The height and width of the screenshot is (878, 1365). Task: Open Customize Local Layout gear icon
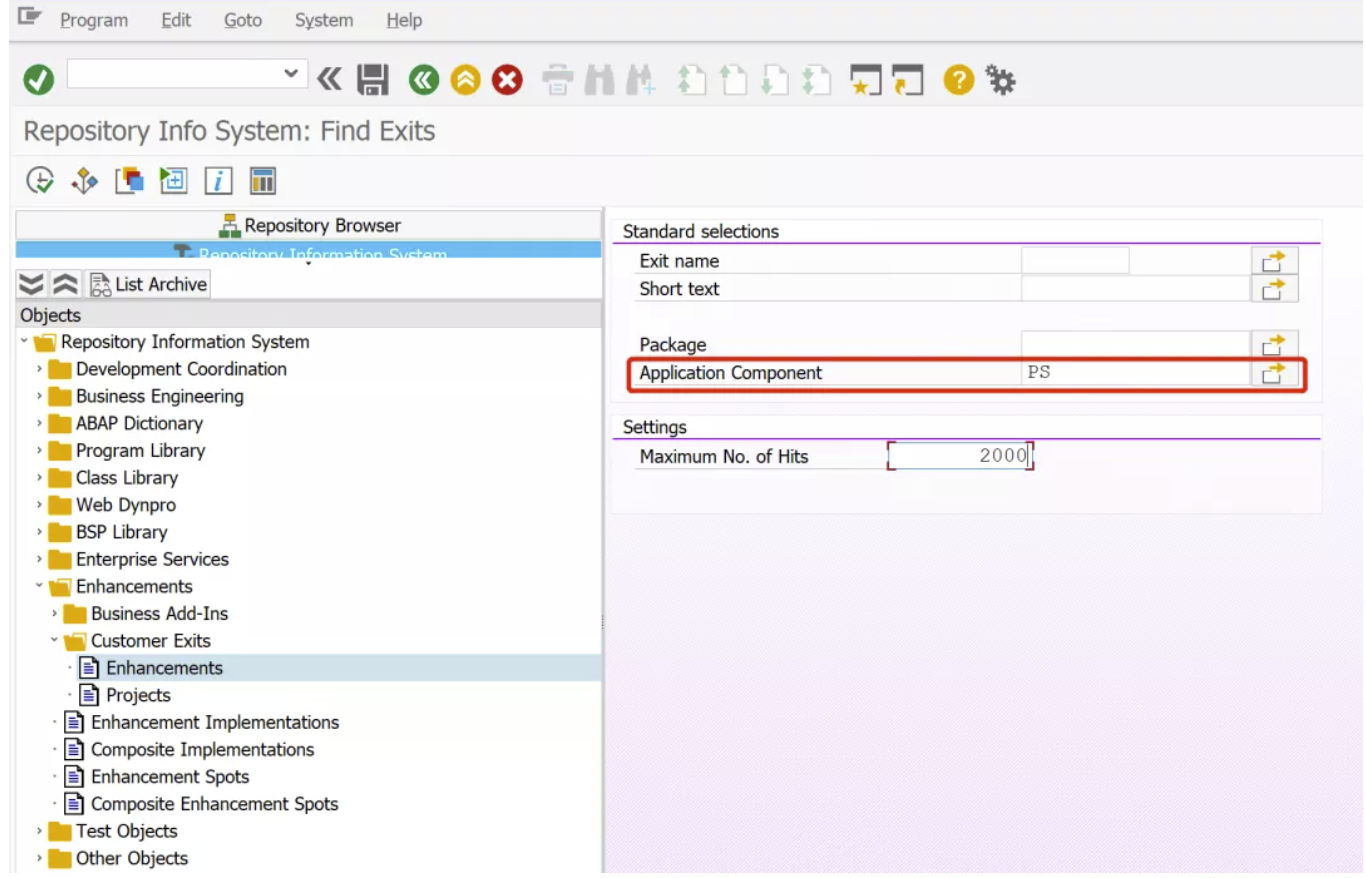[1000, 80]
